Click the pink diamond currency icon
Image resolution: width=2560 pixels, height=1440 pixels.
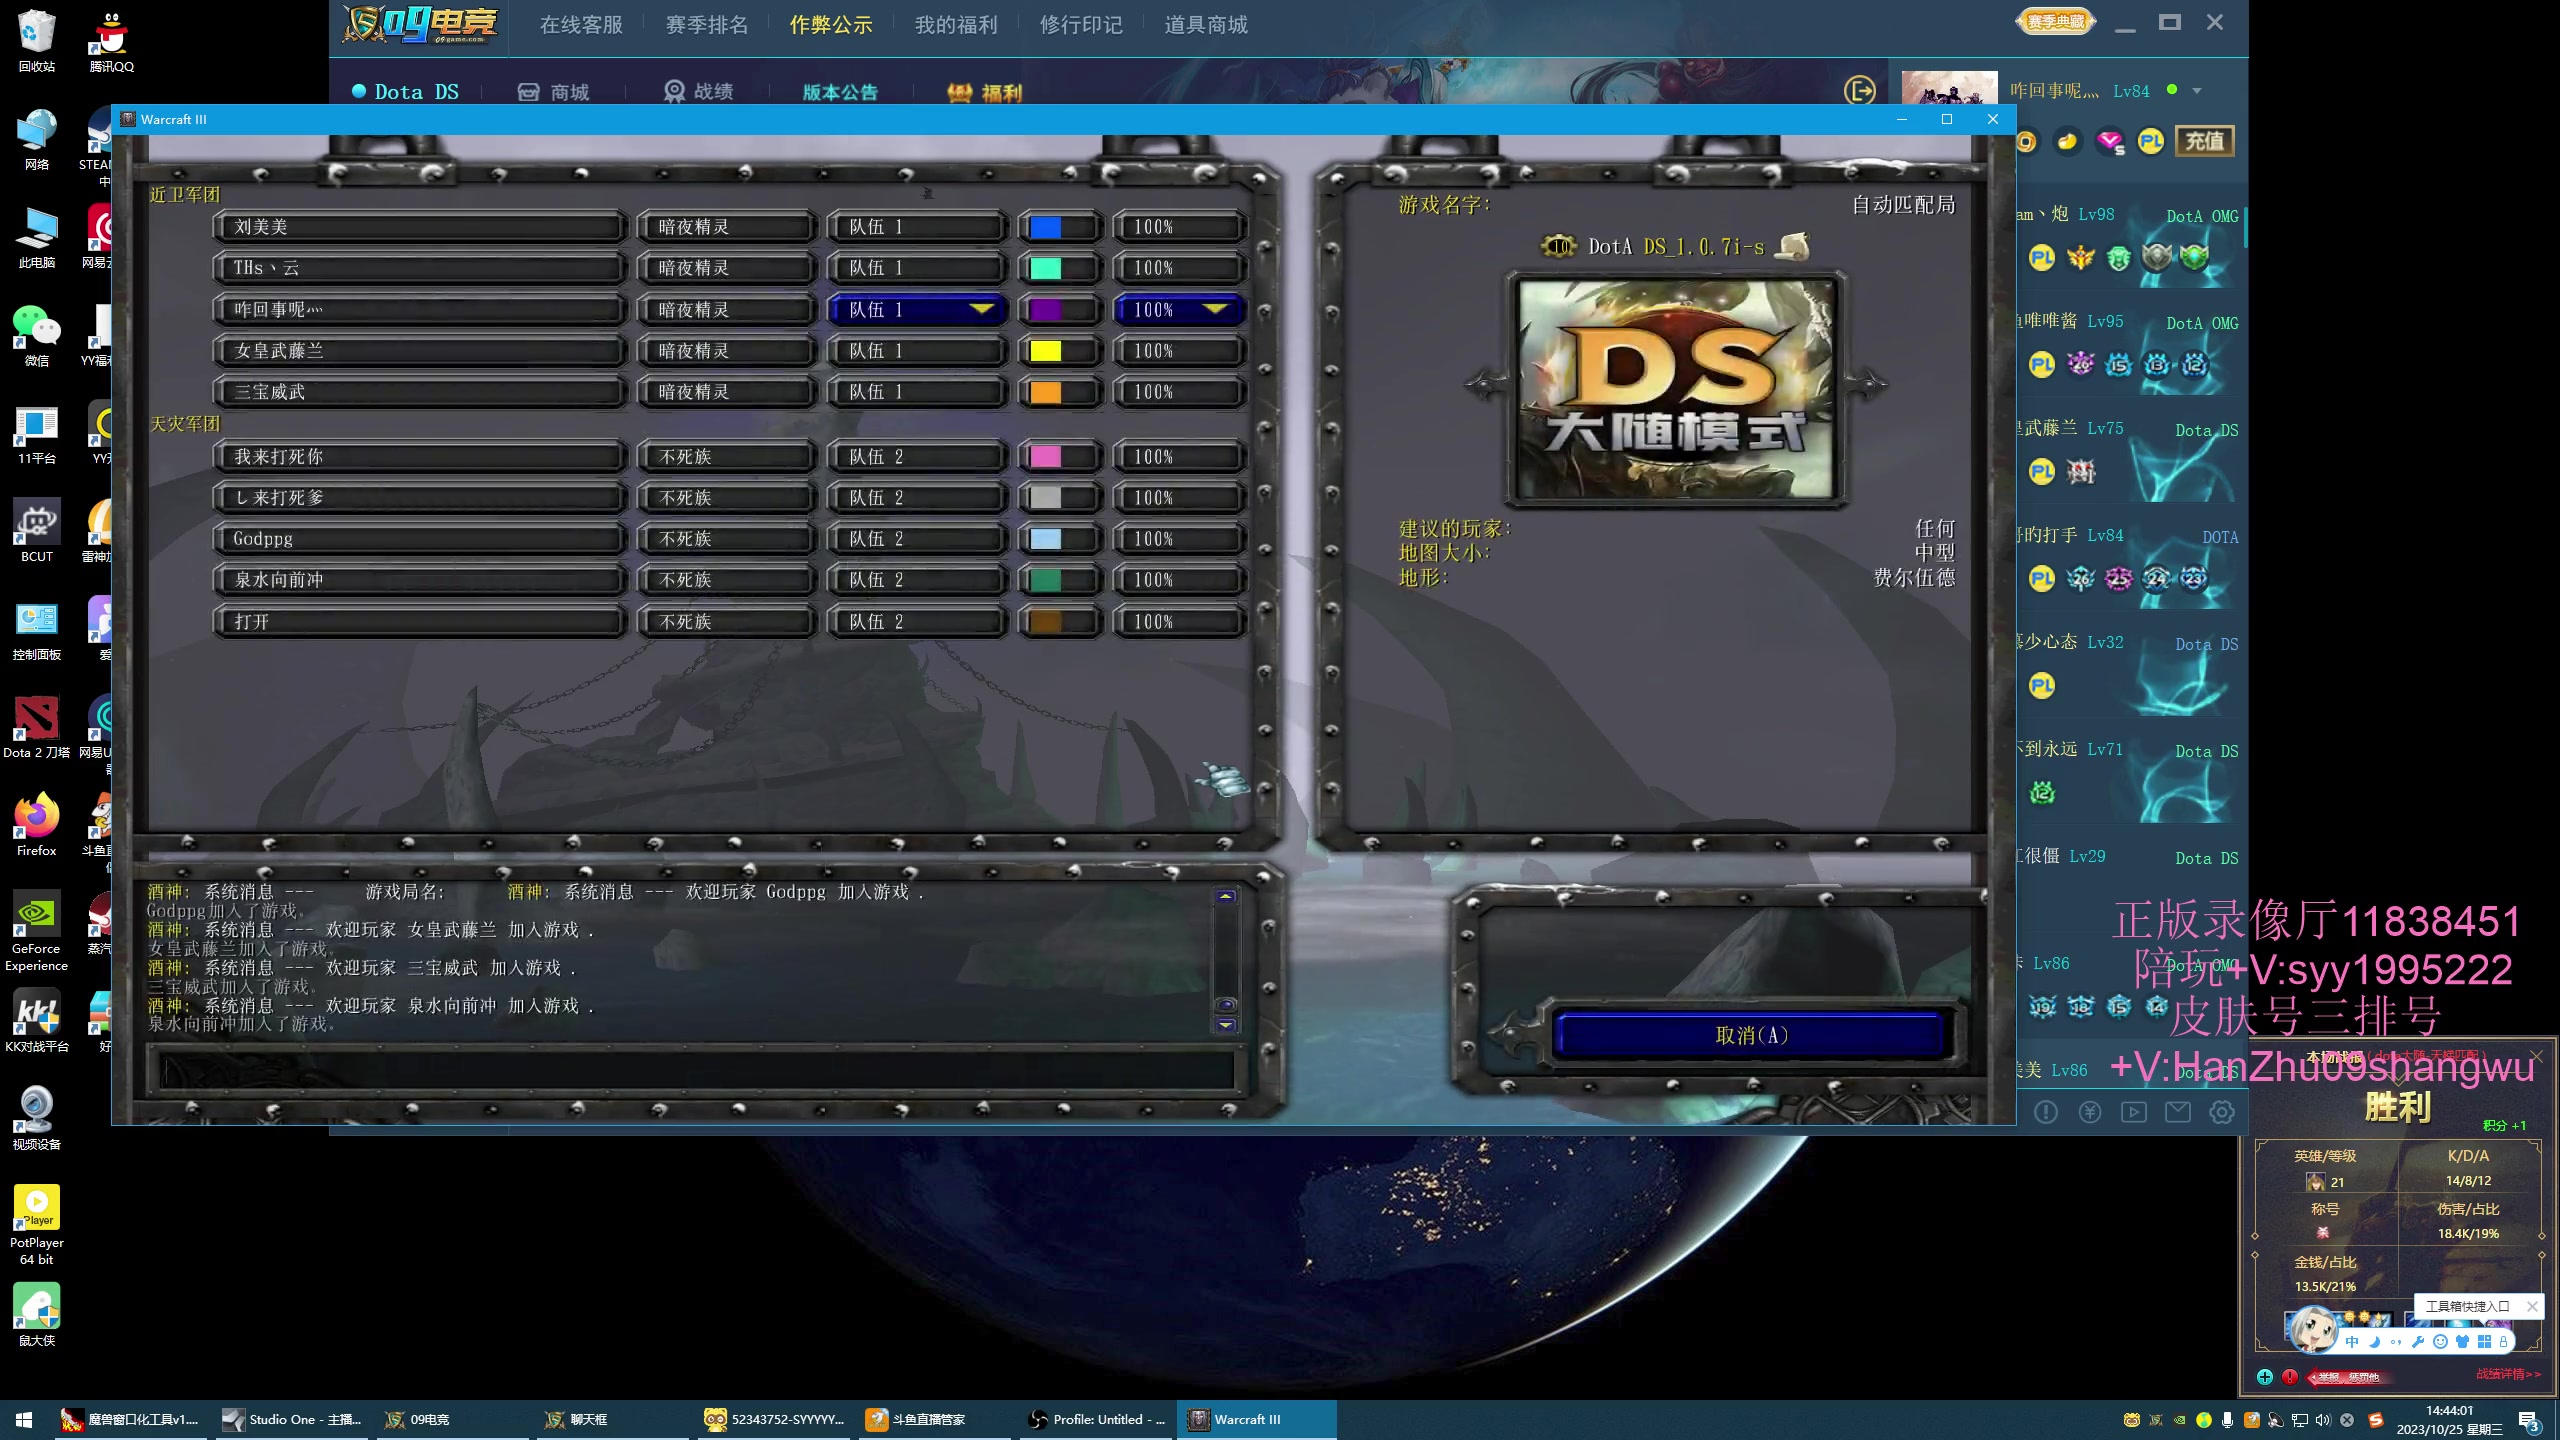coord(2109,142)
